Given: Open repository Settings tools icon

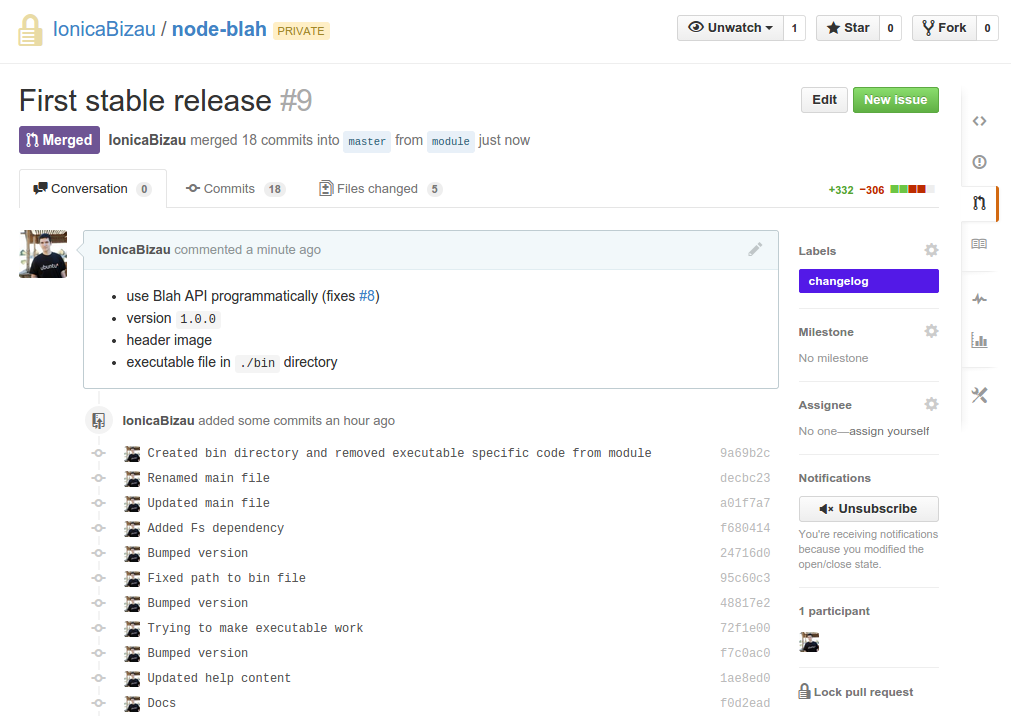Looking at the screenshot, I should (979, 395).
